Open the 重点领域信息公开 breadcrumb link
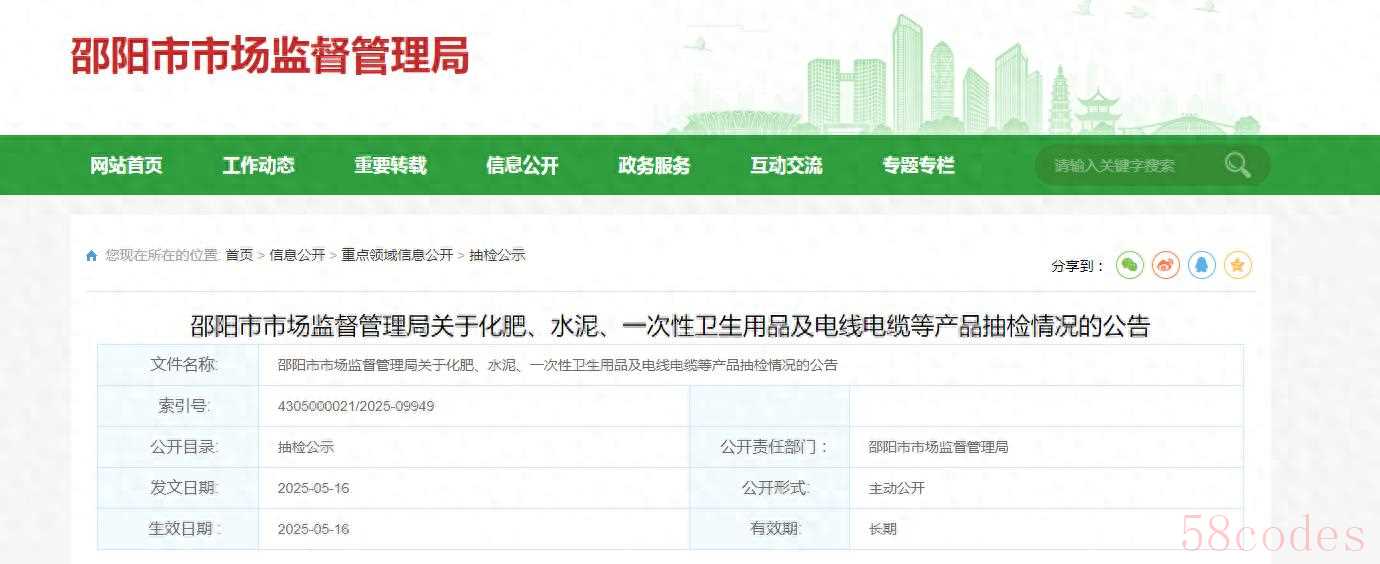 click(397, 255)
